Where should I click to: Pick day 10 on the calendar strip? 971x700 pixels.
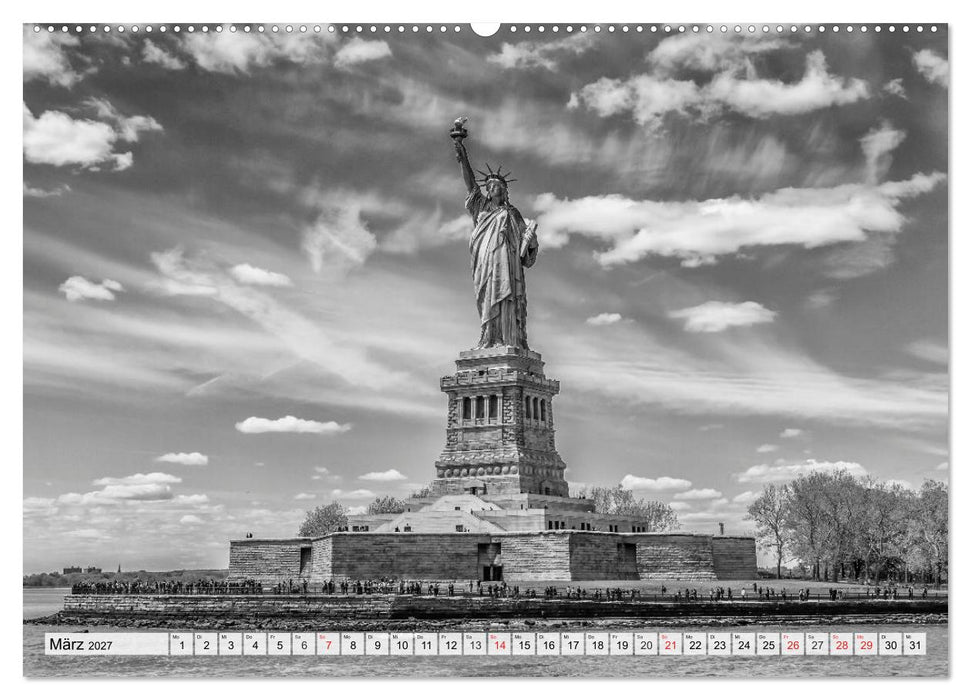(x=402, y=644)
